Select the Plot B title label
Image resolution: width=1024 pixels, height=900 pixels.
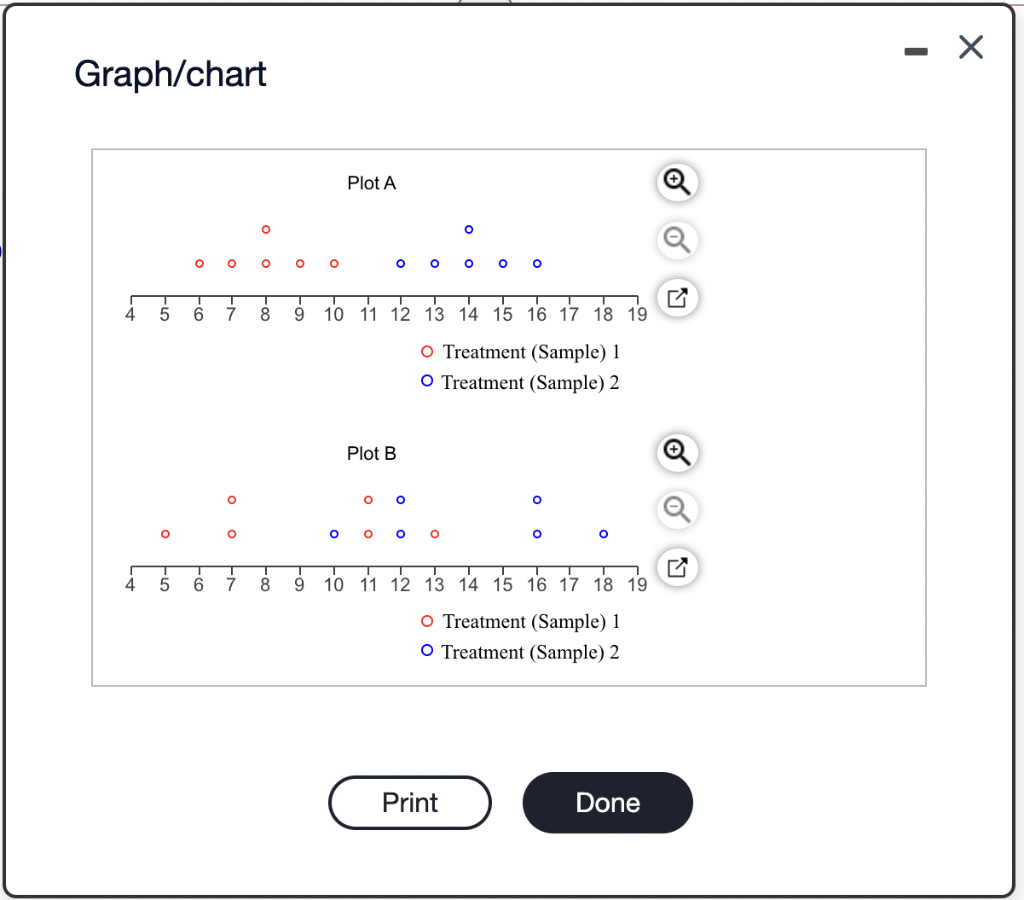(x=371, y=453)
